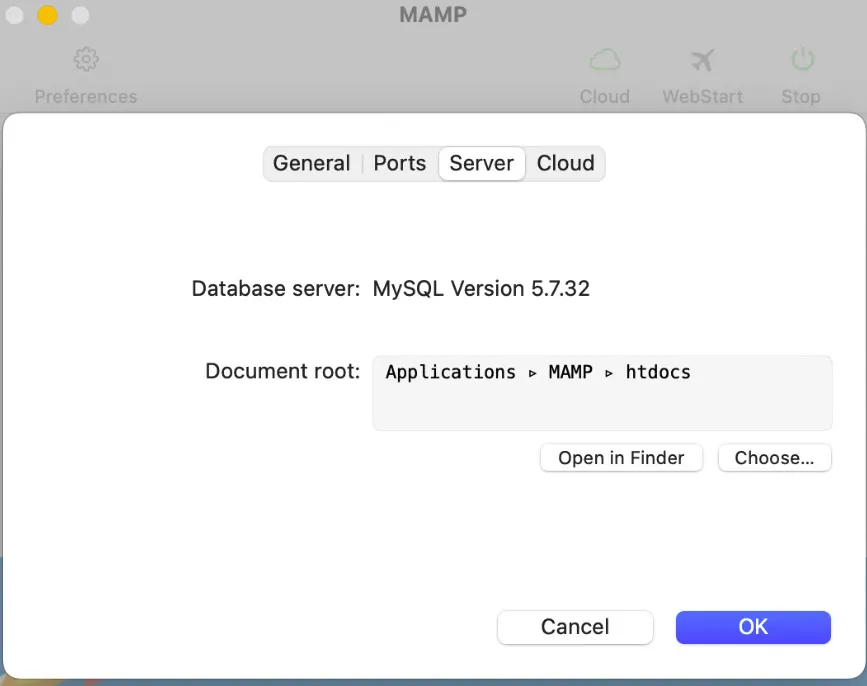Screen dimensions: 867x686
Task: Click Choose... to pick document root
Action: (774, 458)
